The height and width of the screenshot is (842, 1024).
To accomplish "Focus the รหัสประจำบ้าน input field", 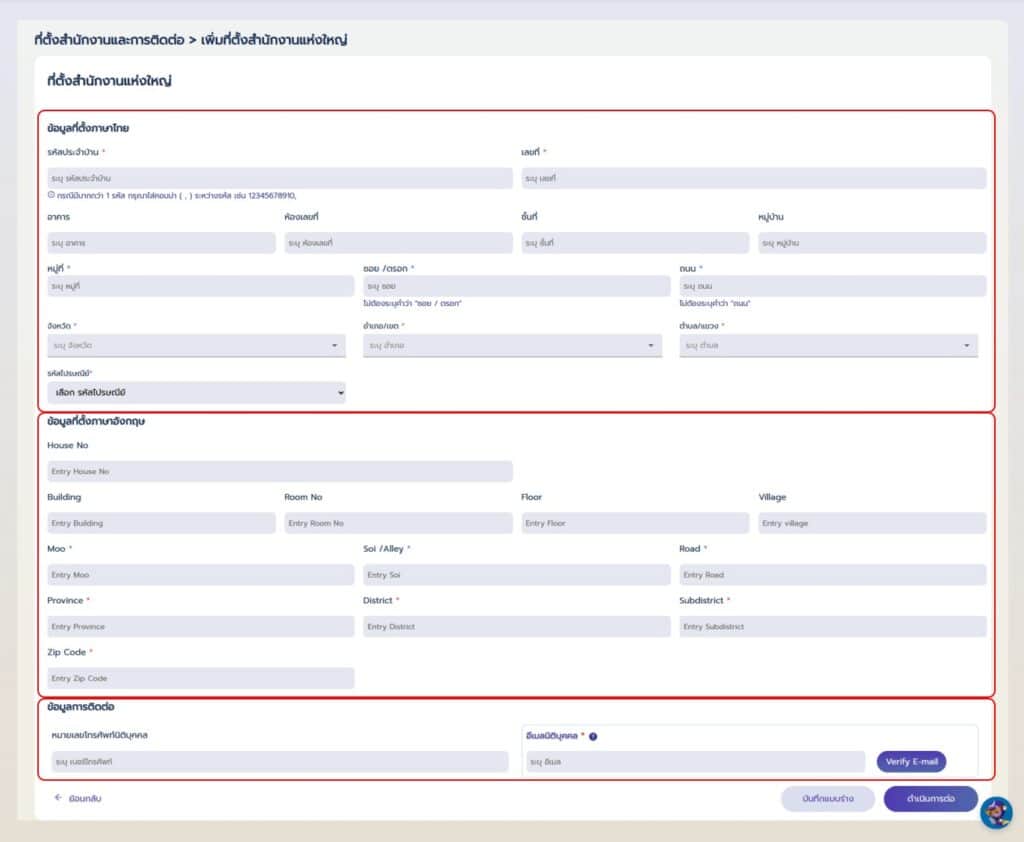I will click(279, 178).
